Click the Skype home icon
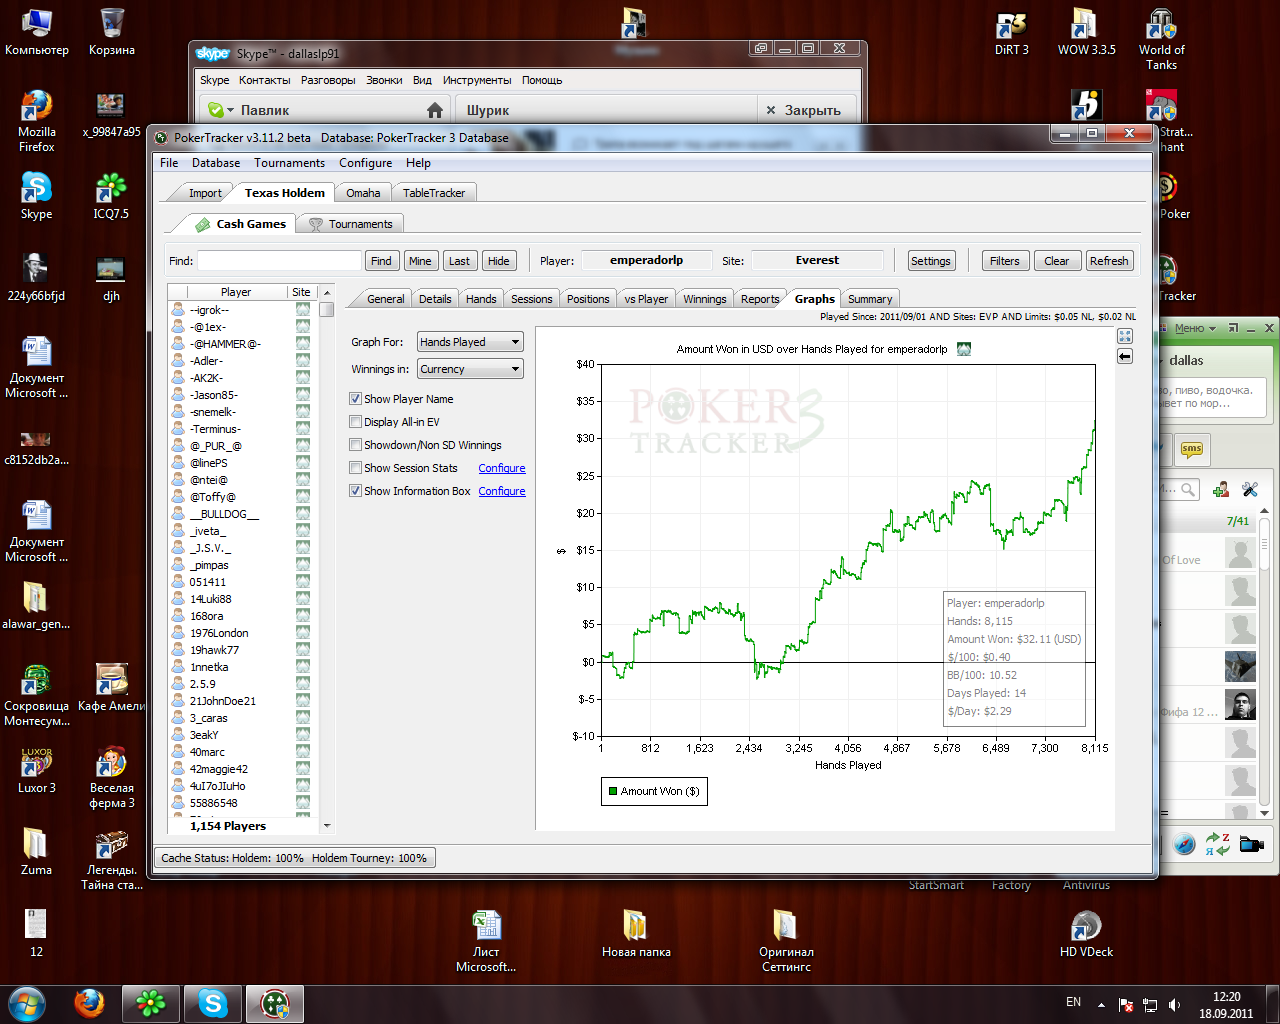 pos(434,110)
